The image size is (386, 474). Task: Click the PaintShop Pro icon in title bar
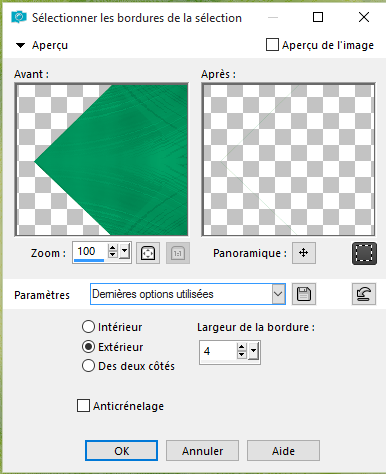pos(19,17)
